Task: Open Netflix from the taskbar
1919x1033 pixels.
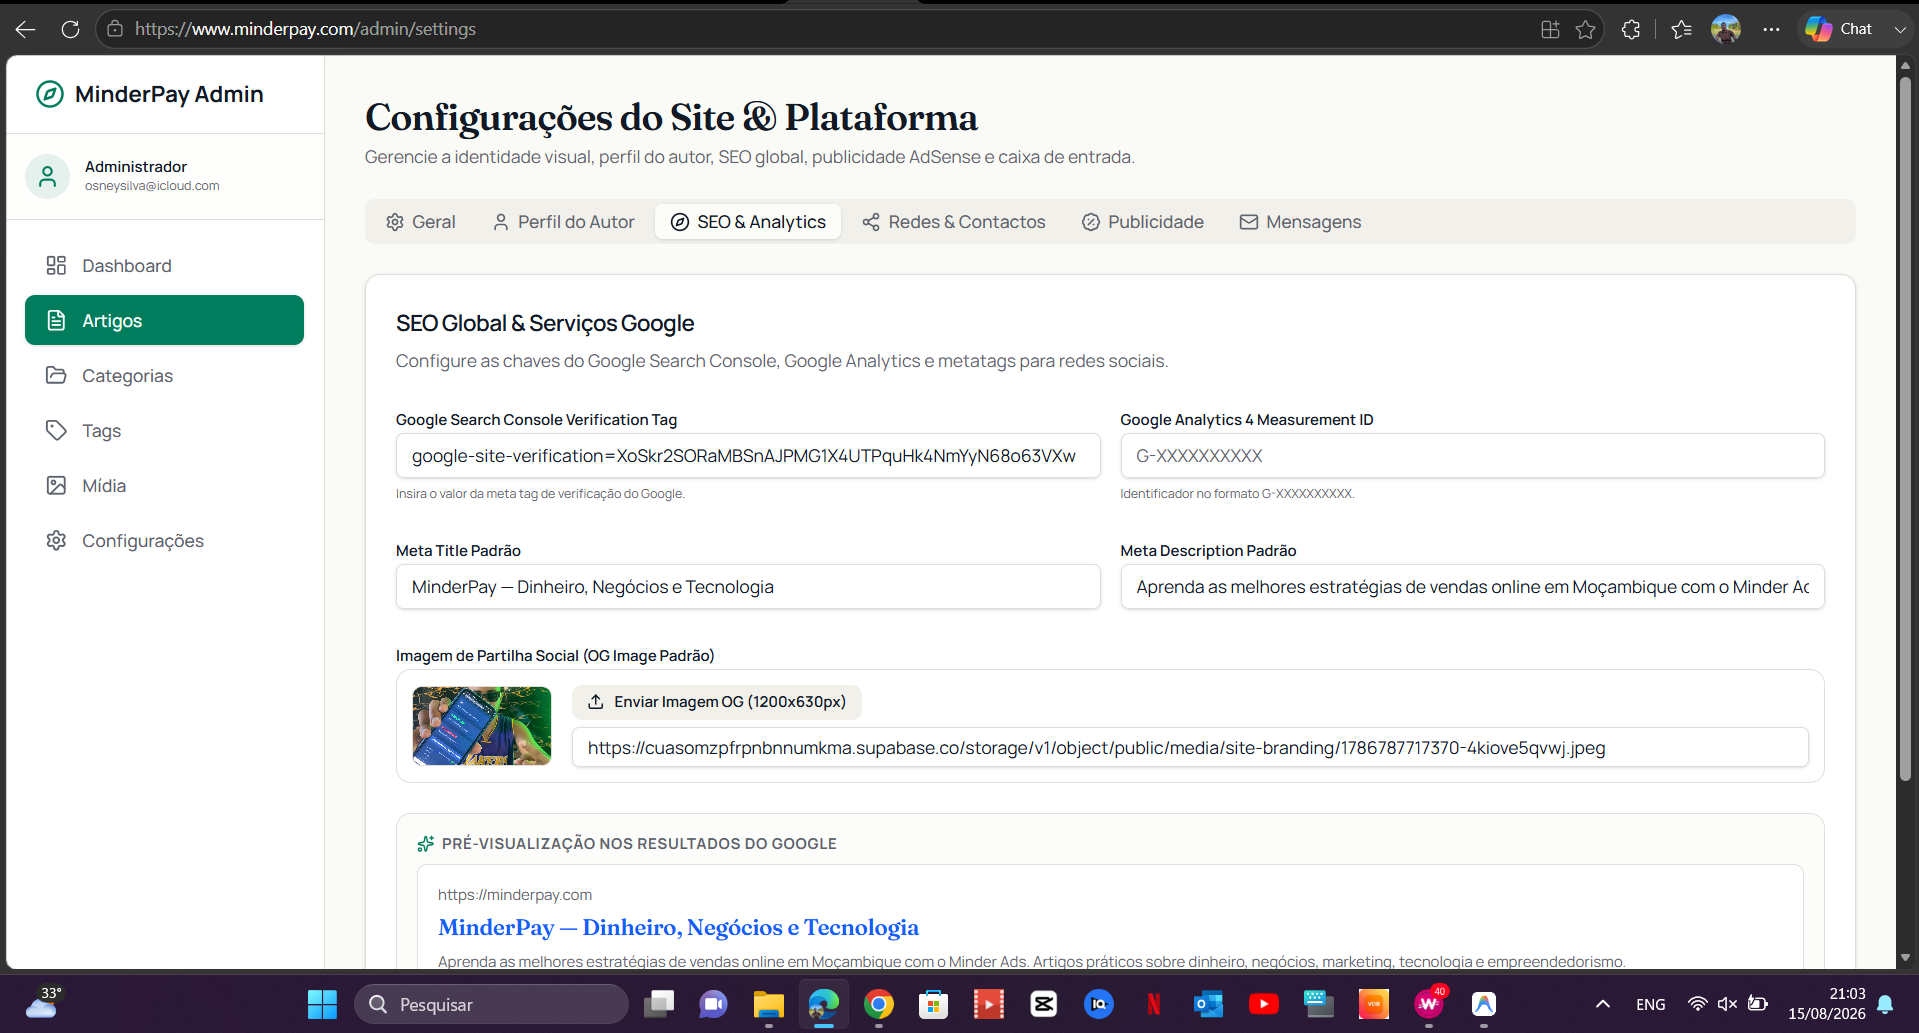Action: click(1153, 1004)
